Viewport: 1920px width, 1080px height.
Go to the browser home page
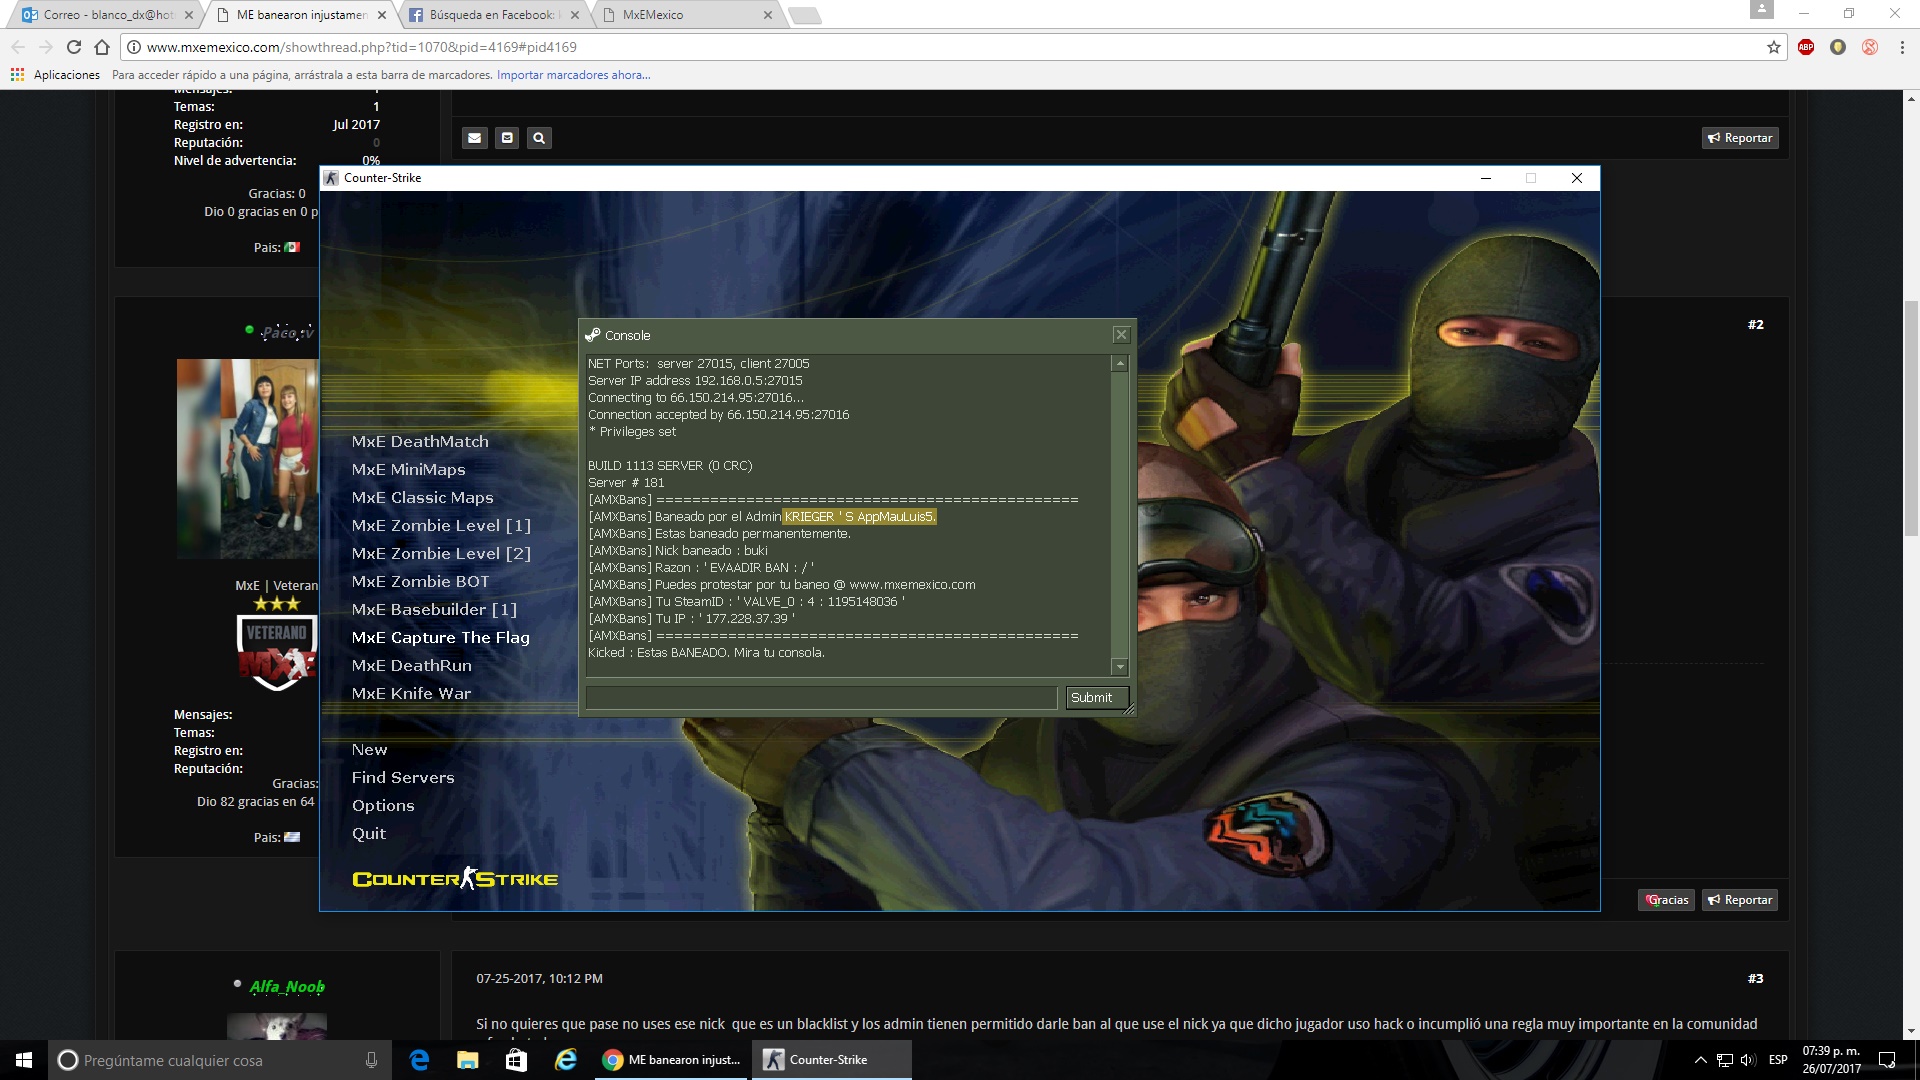click(x=102, y=47)
